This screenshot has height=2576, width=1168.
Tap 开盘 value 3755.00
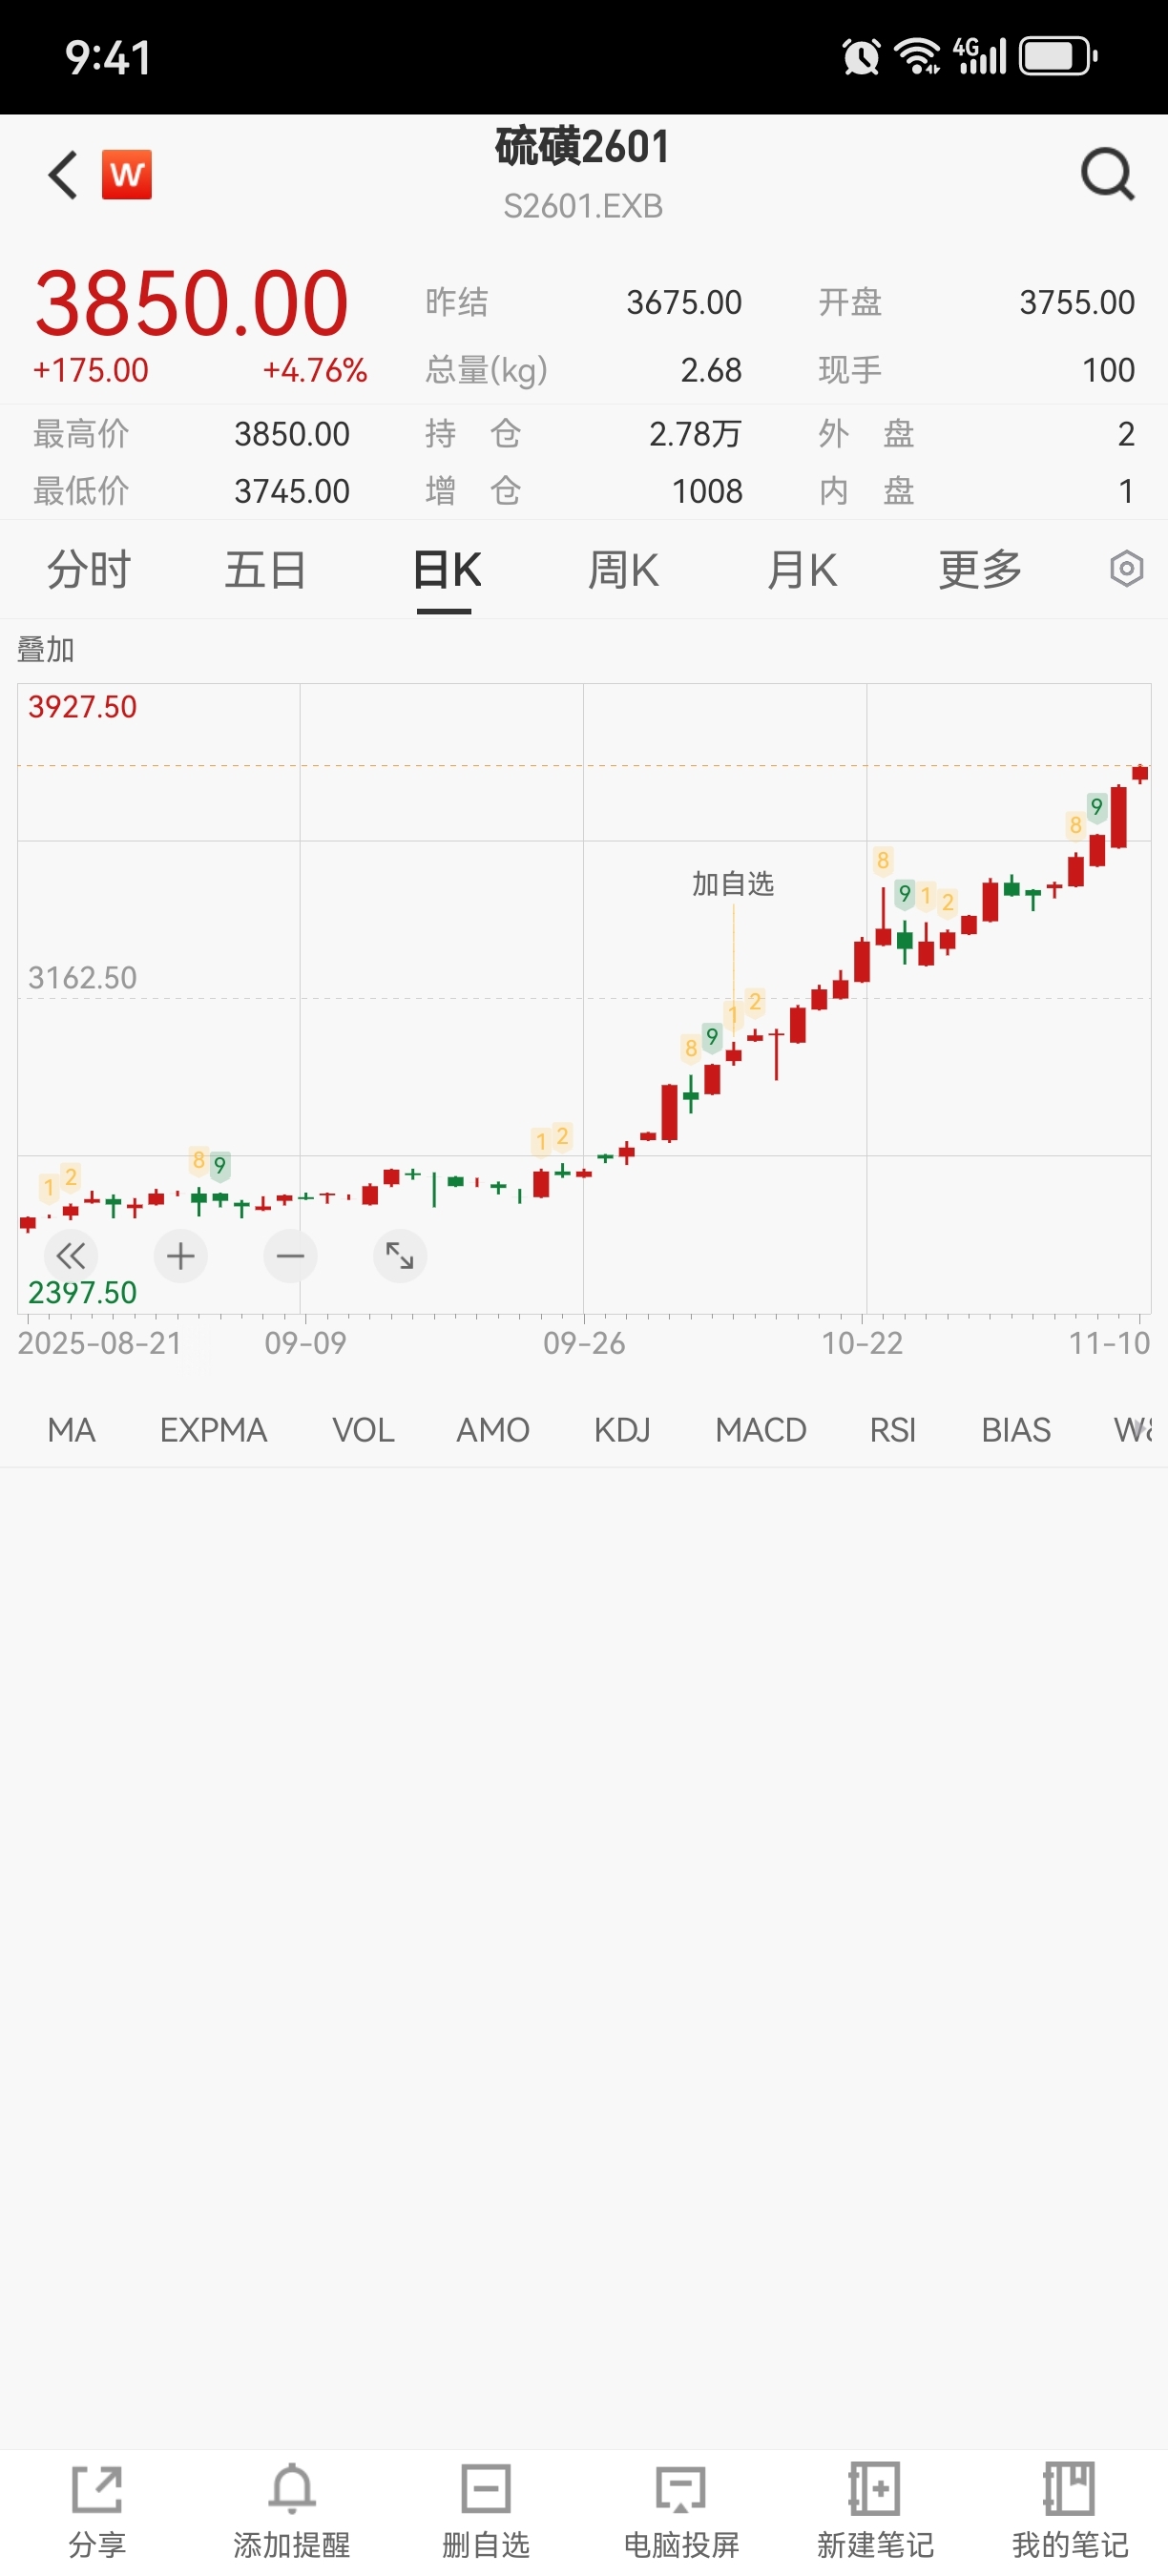point(1077,302)
